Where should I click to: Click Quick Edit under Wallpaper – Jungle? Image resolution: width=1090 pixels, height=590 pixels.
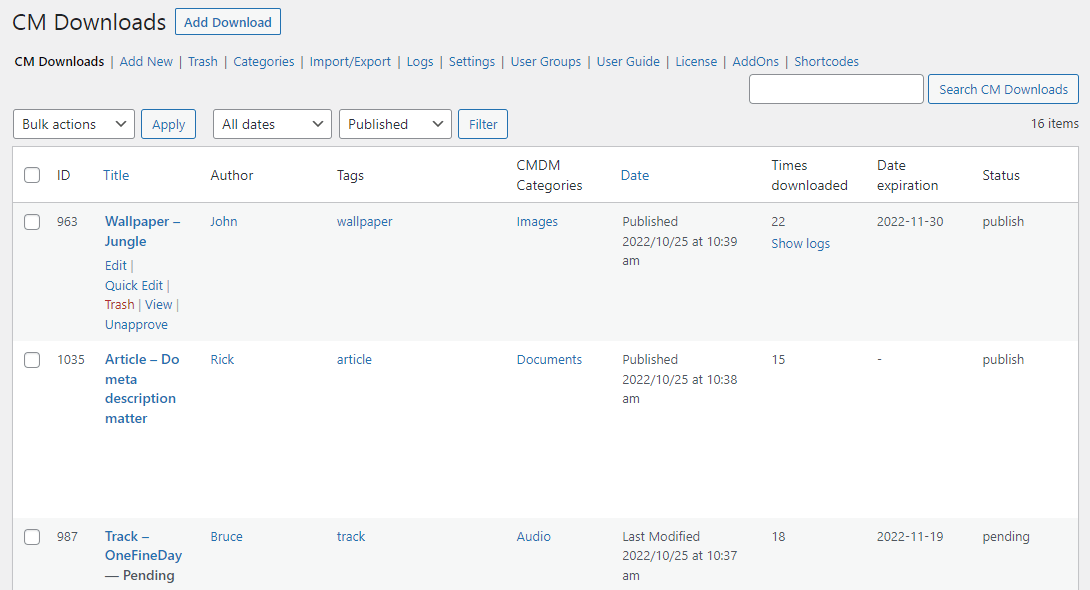tap(134, 285)
